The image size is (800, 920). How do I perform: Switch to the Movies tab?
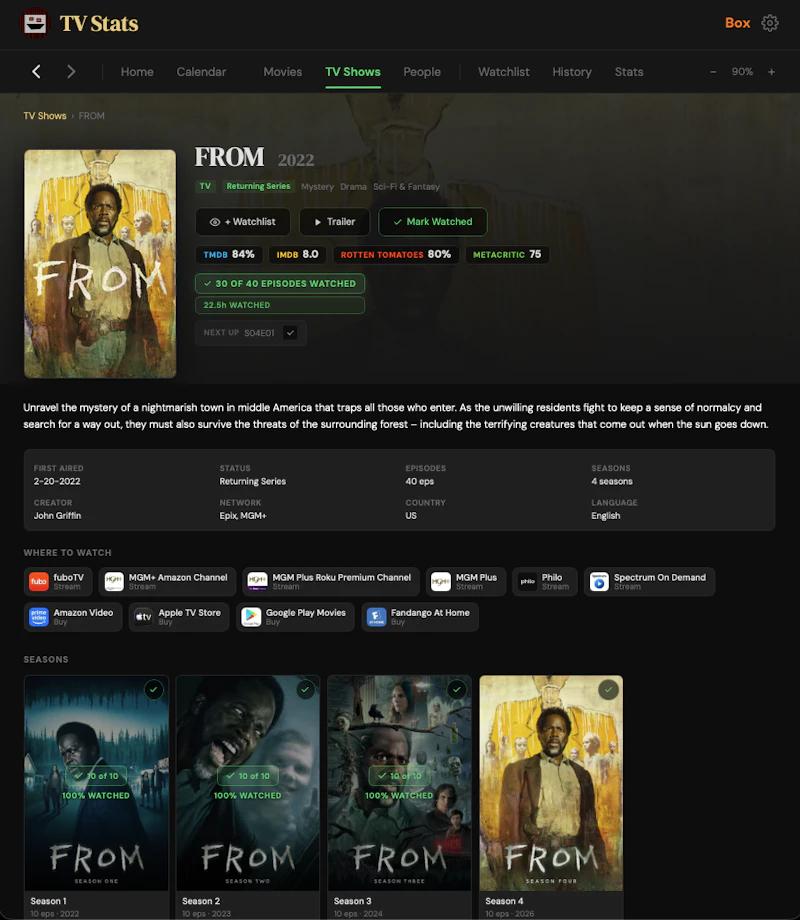(282, 72)
